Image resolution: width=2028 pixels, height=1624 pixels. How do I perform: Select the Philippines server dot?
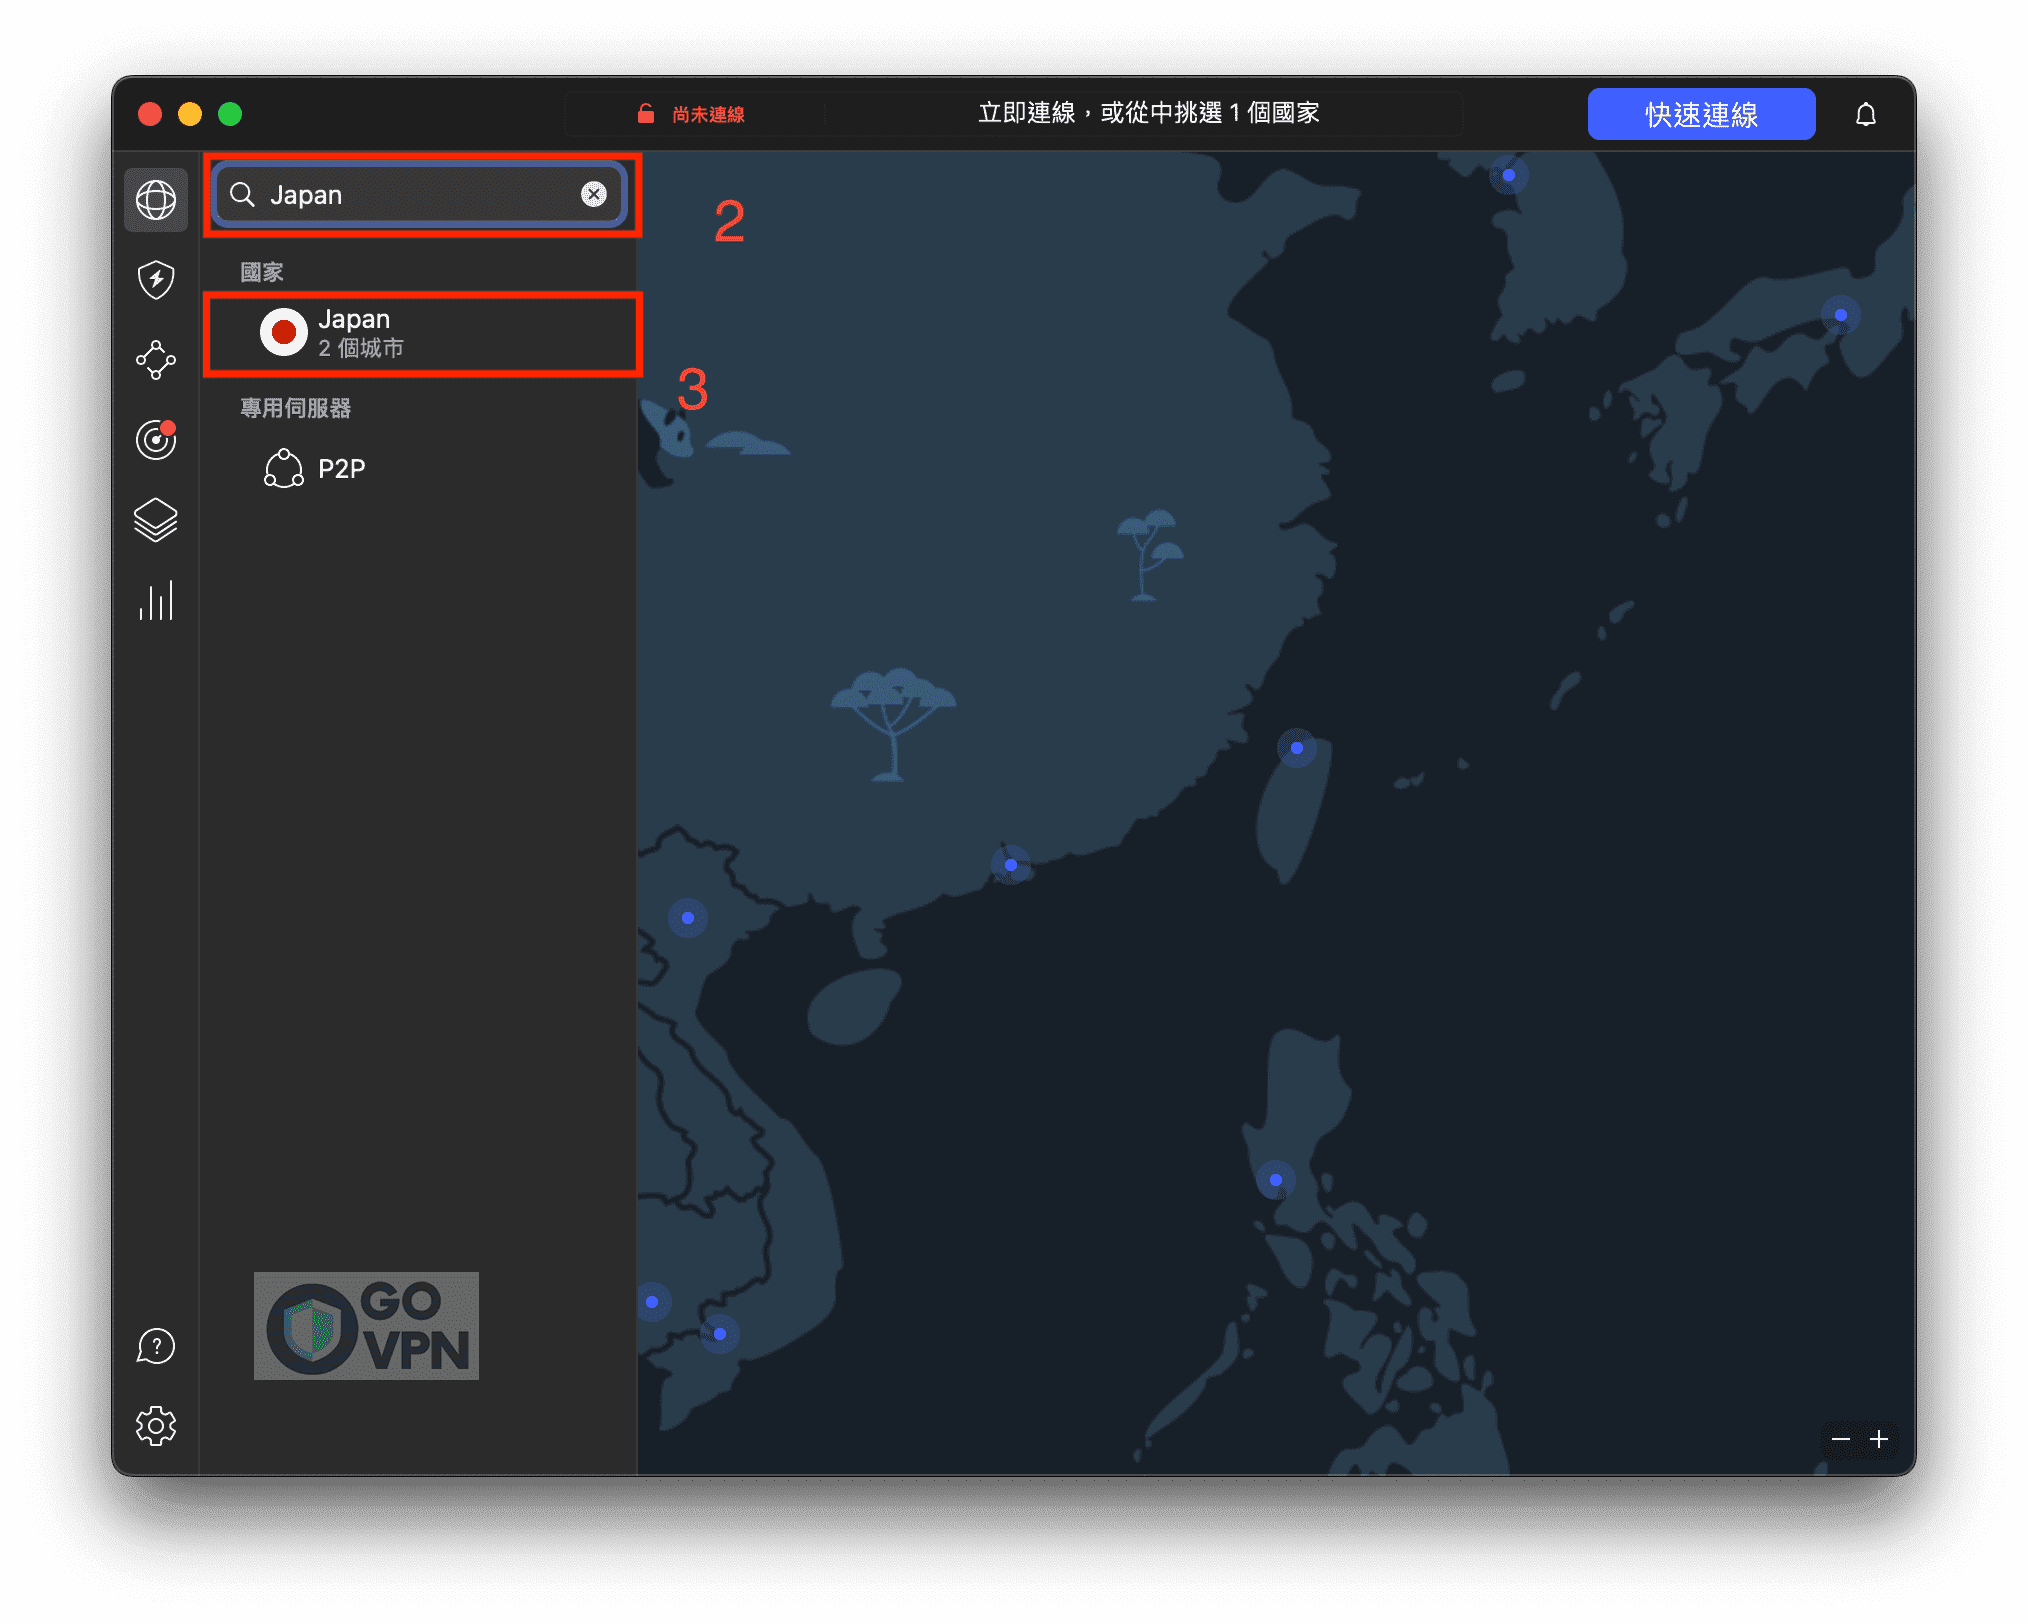[1276, 1180]
